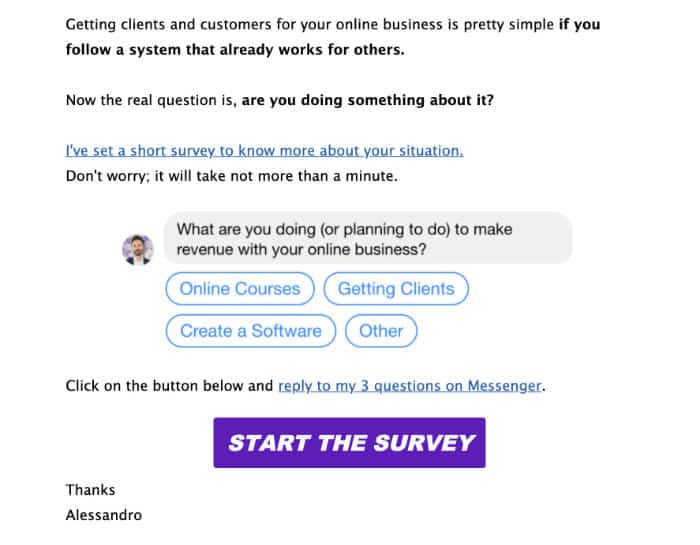Viewport: 700px width, 545px height.
Task: Select the Other quick reply
Action: [381, 331]
